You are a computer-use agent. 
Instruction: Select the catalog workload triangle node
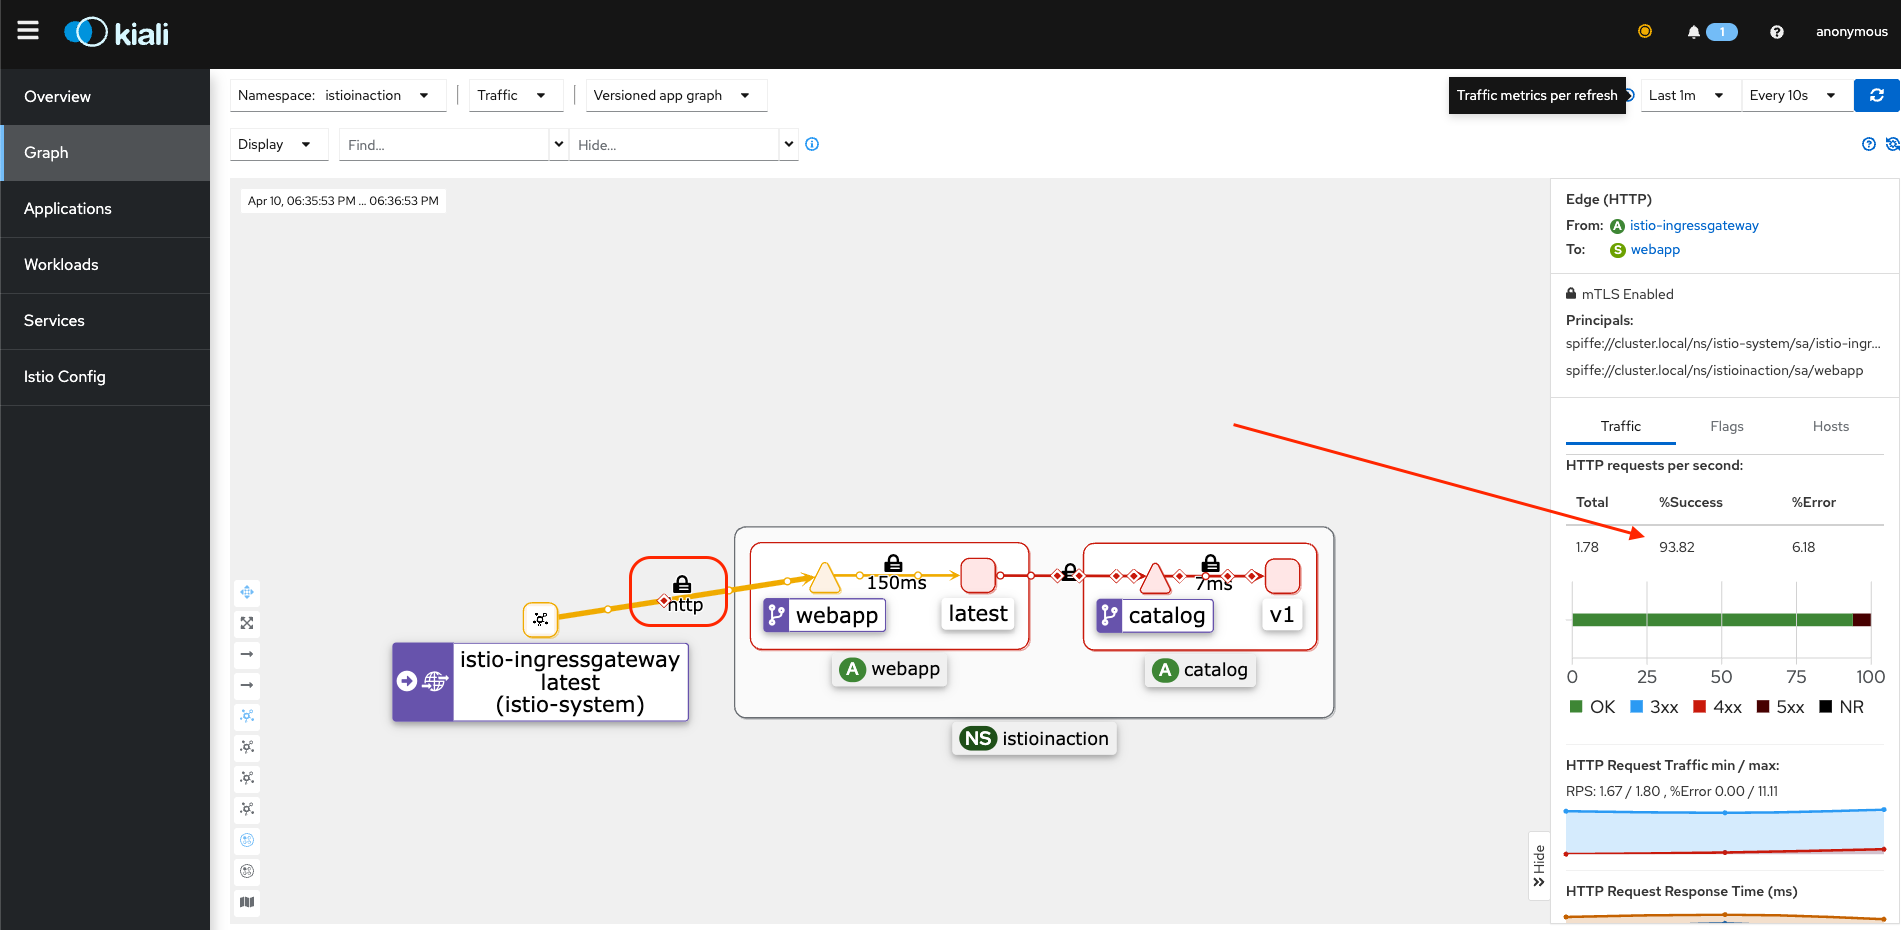[x=1155, y=579]
